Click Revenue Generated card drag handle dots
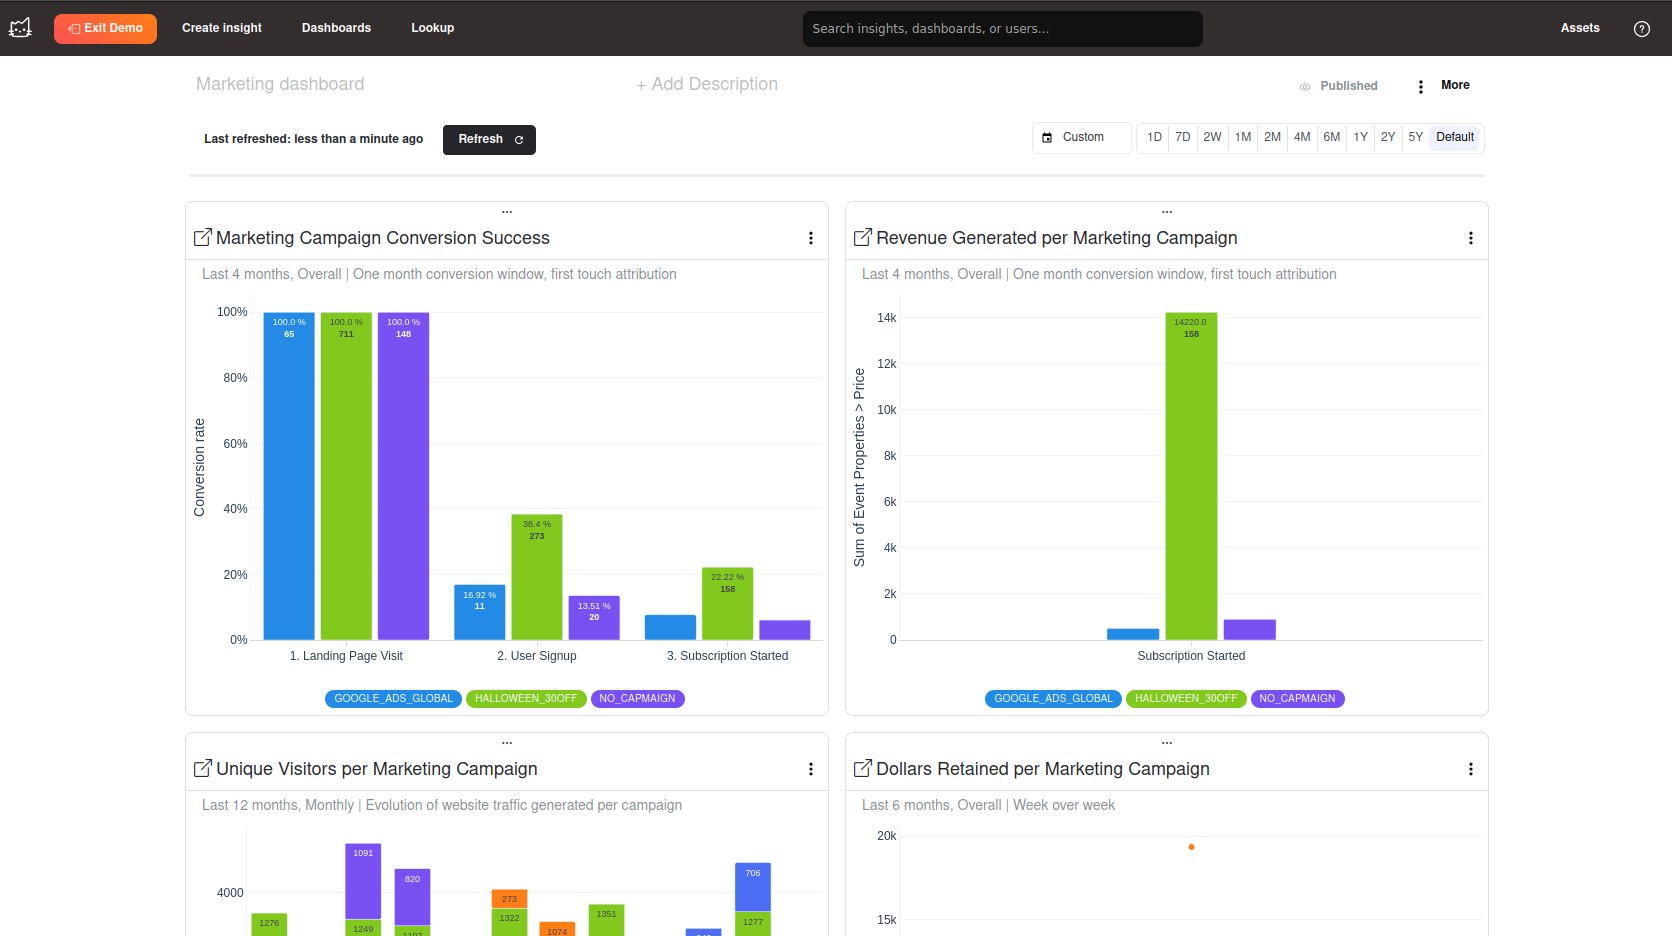 [x=1167, y=212]
